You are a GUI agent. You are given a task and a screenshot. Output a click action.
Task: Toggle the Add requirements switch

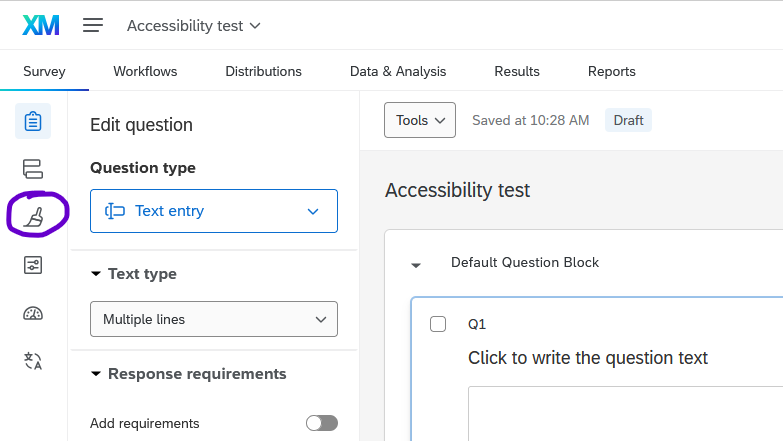322,423
